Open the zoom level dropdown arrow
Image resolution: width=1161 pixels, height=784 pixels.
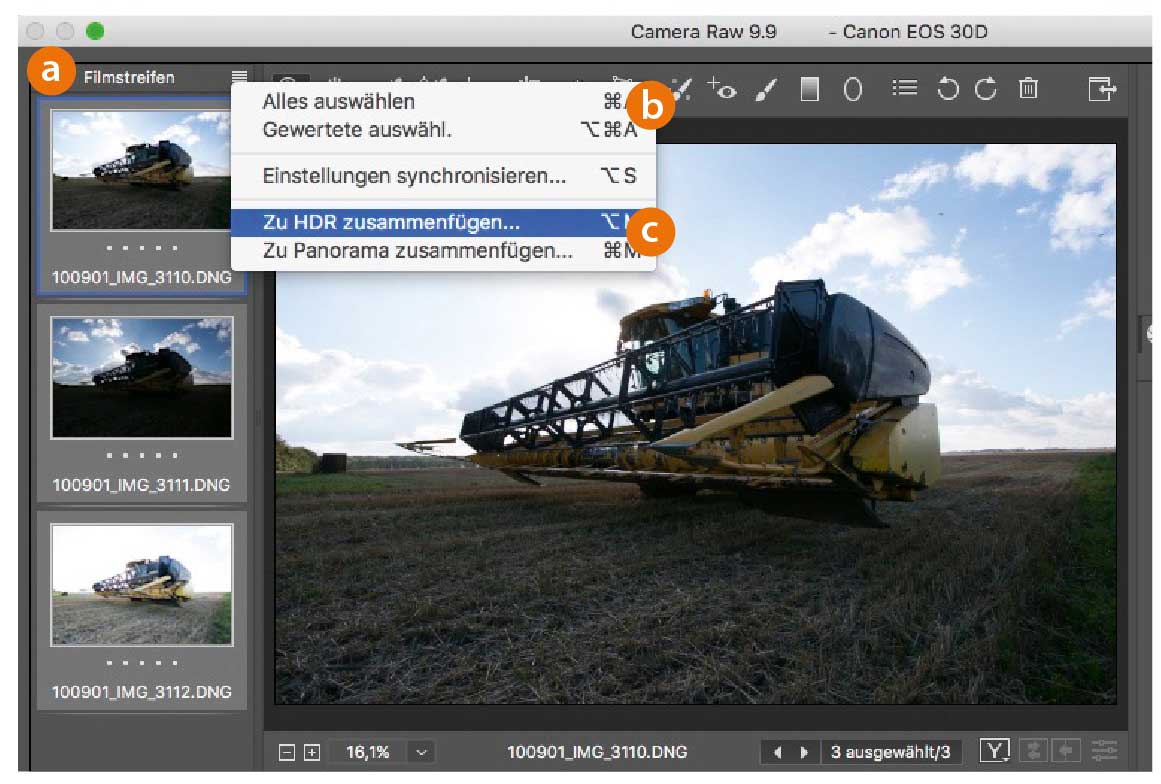(422, 752)
